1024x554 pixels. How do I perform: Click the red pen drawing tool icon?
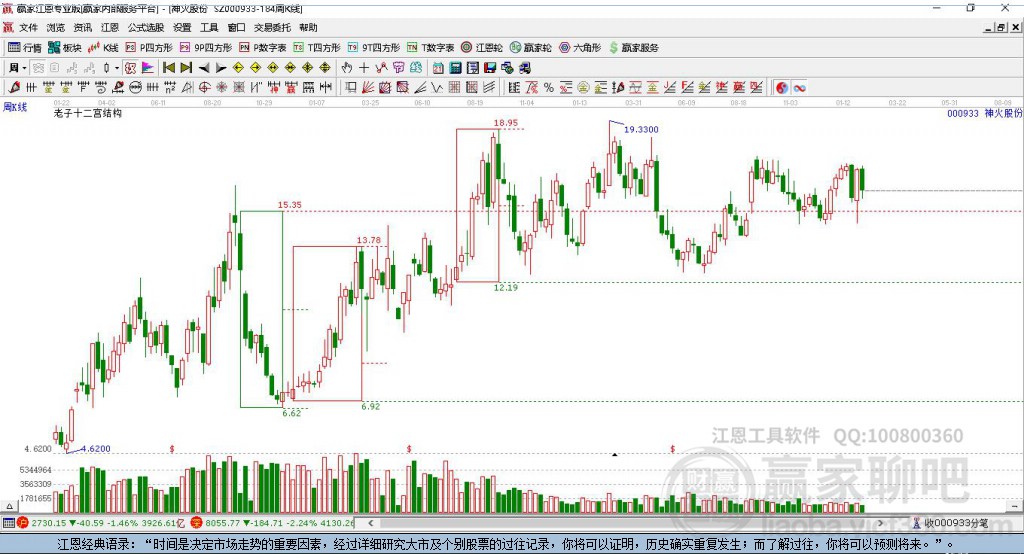click(14, 88)
